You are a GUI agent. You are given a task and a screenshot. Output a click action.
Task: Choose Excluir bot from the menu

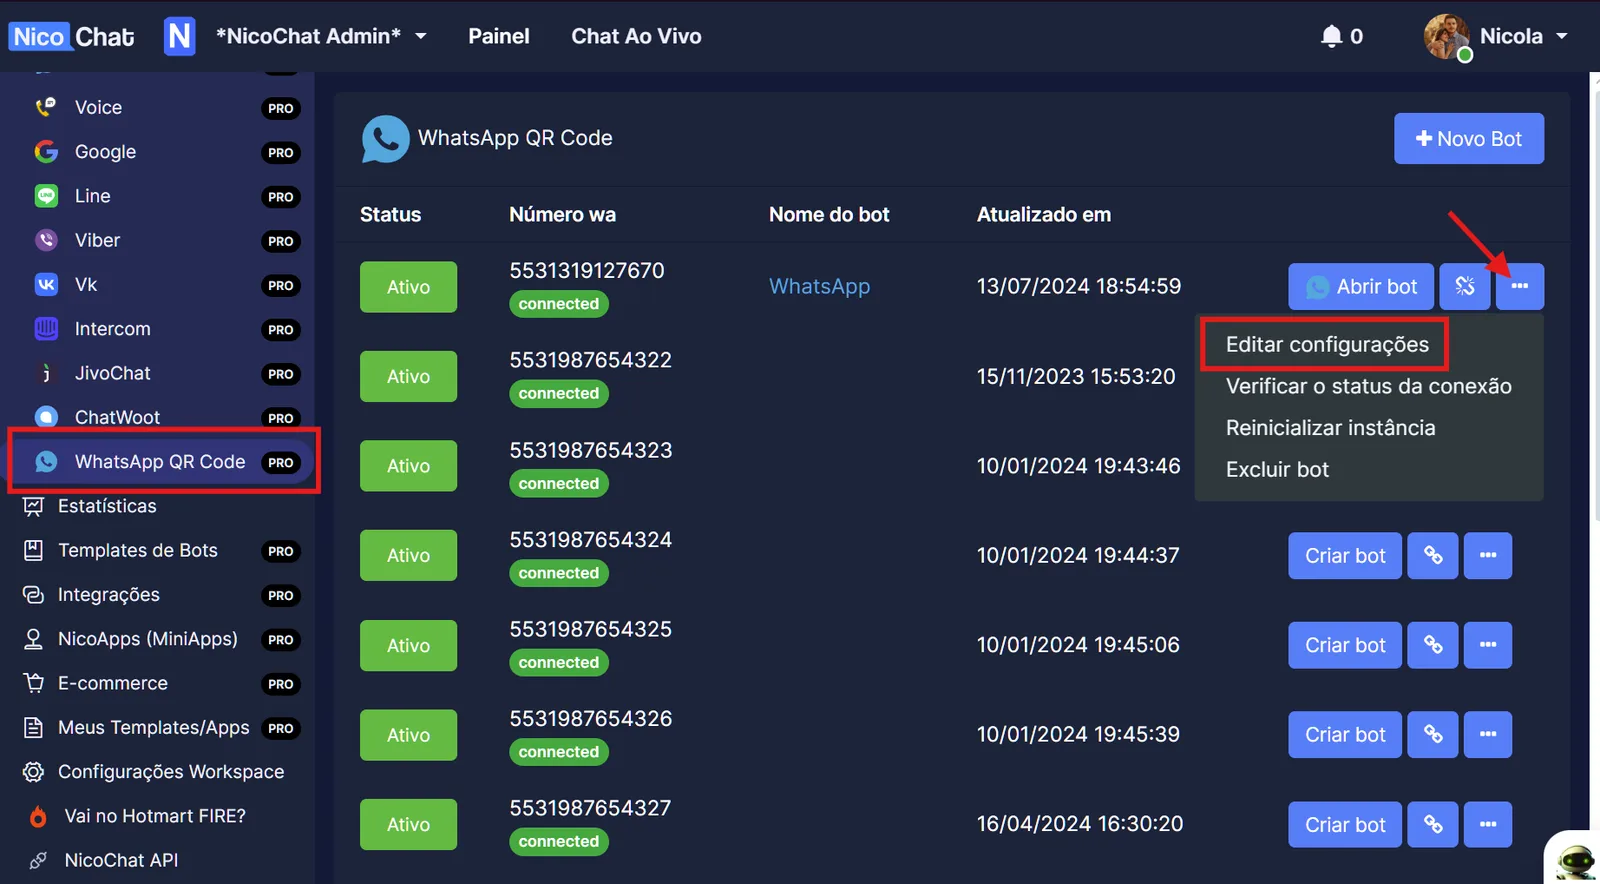coord(1277,469)
